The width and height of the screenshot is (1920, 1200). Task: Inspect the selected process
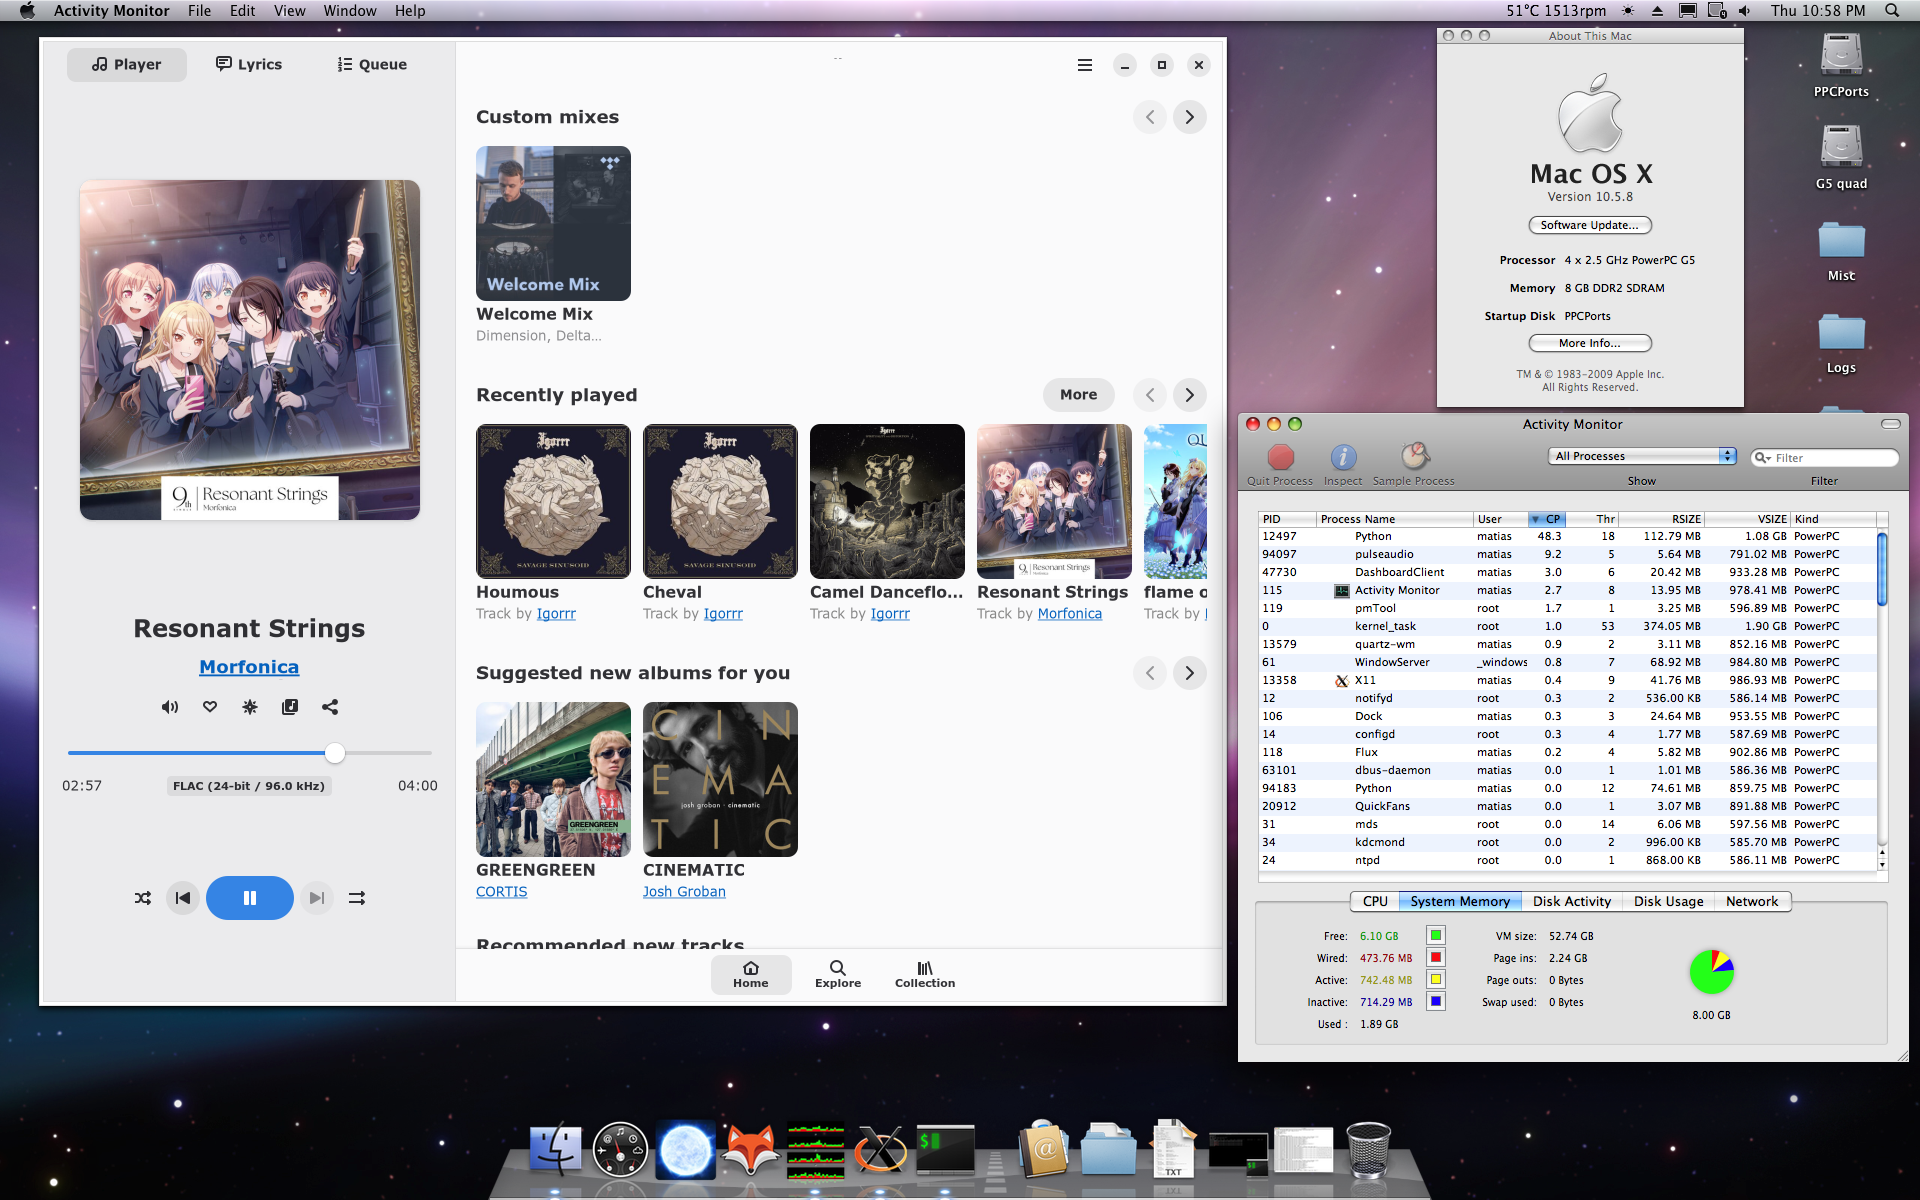(1343, 464)
